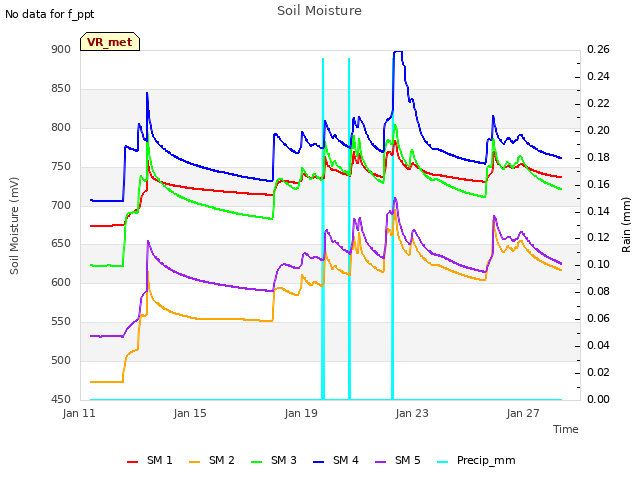Click the Jan 27 x-axis tick label
The height and width of the screenshot is (480, 640).
pos(523,413)
